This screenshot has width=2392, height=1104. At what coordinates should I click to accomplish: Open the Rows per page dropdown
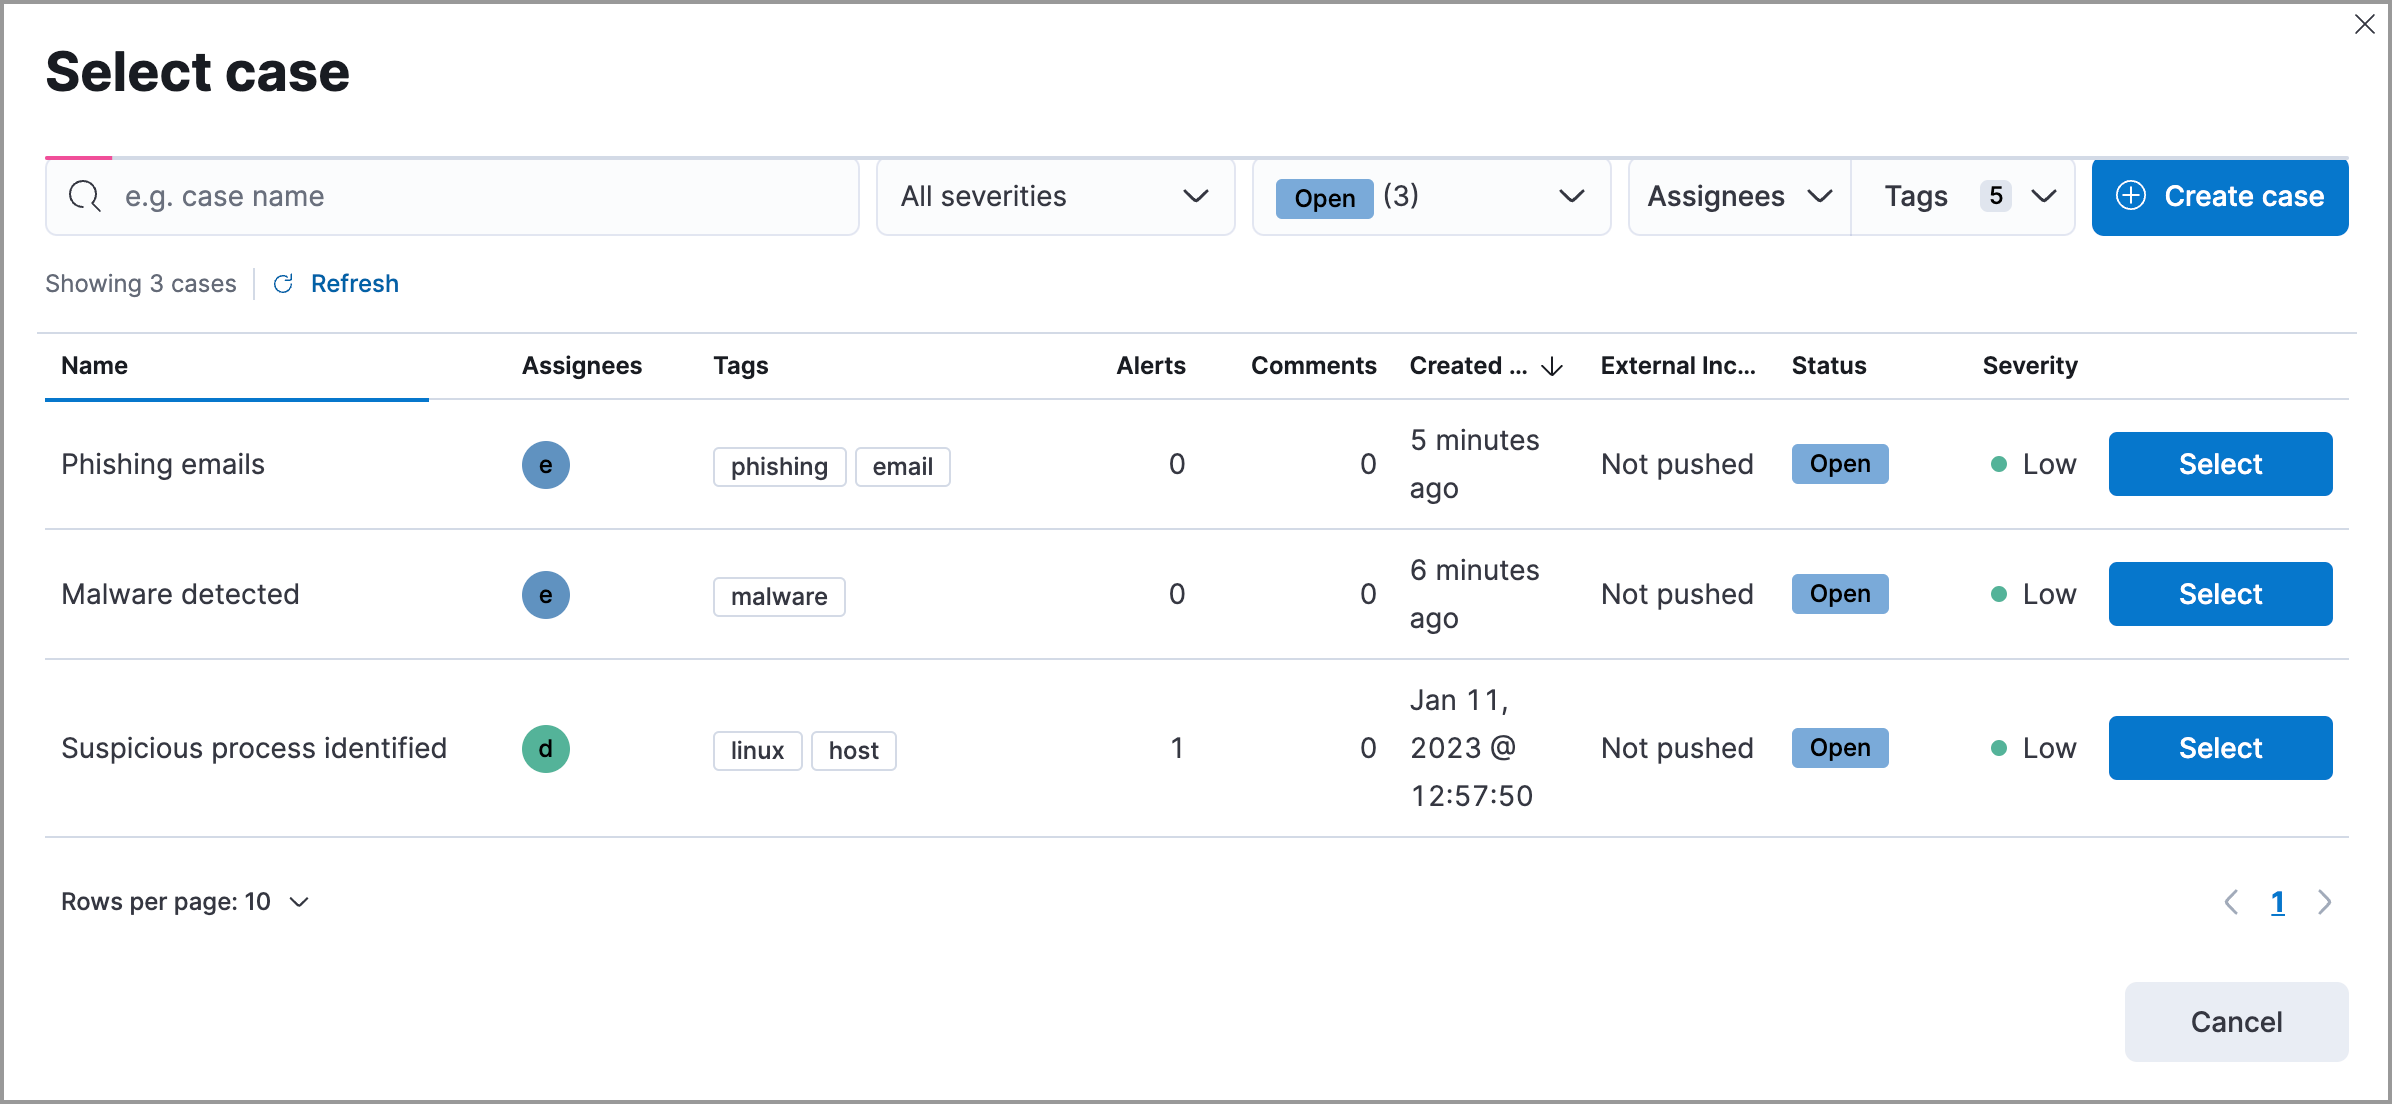point(184,901)
